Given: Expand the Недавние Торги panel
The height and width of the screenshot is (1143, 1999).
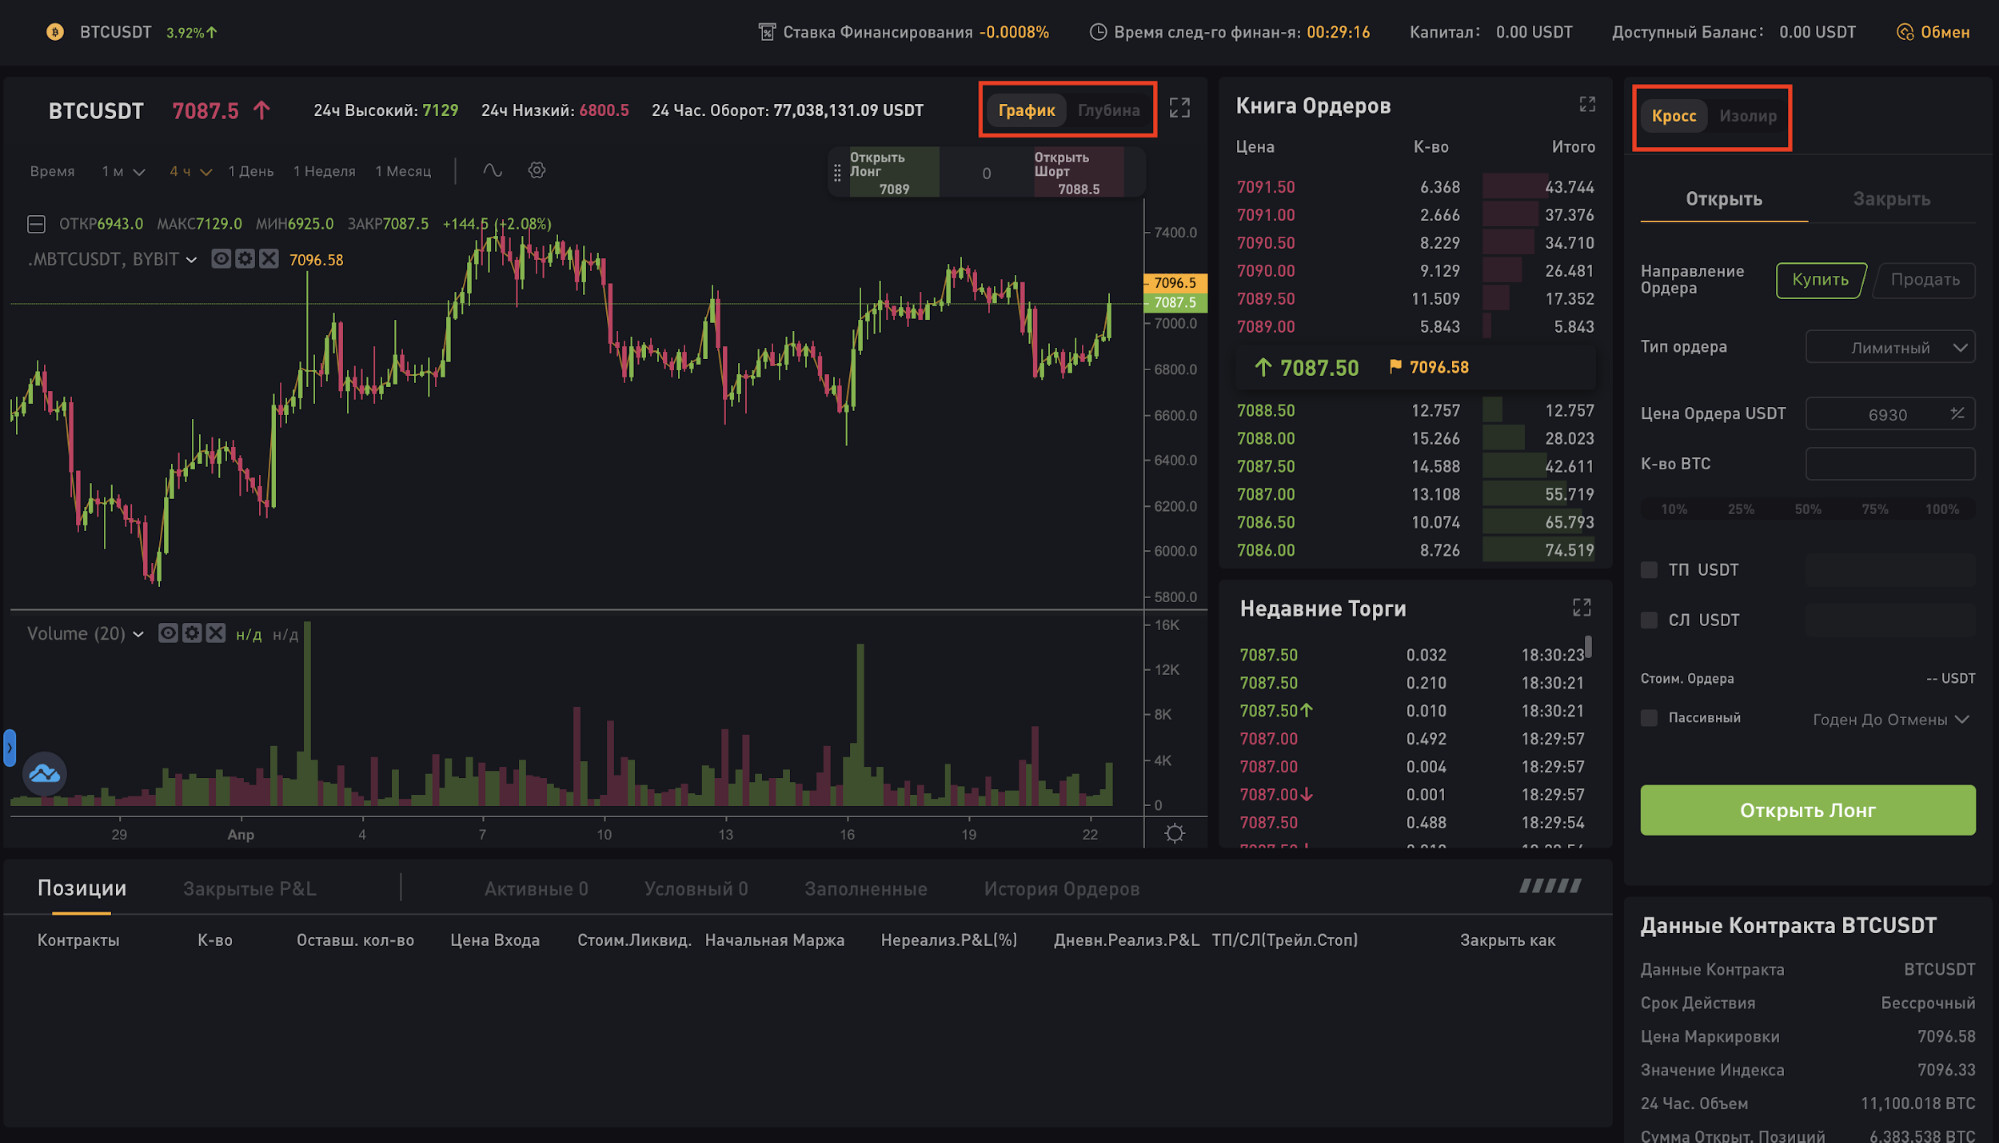Looking at the screenshot, I should click(1582, 608).
